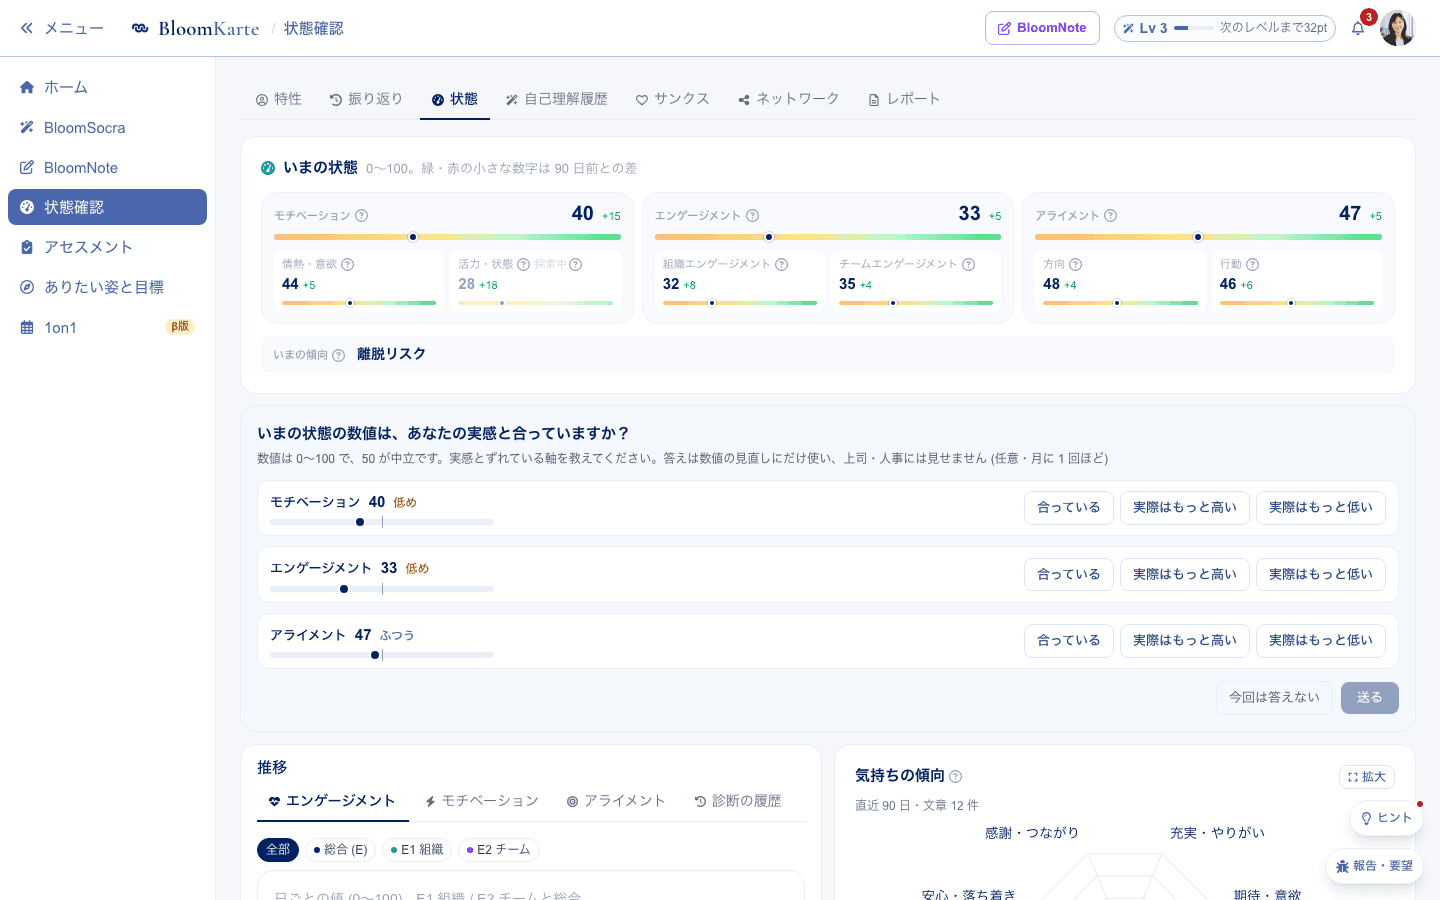Open the ヒント floating button
Screen dimensions: 1440x900
(1386, 818)
